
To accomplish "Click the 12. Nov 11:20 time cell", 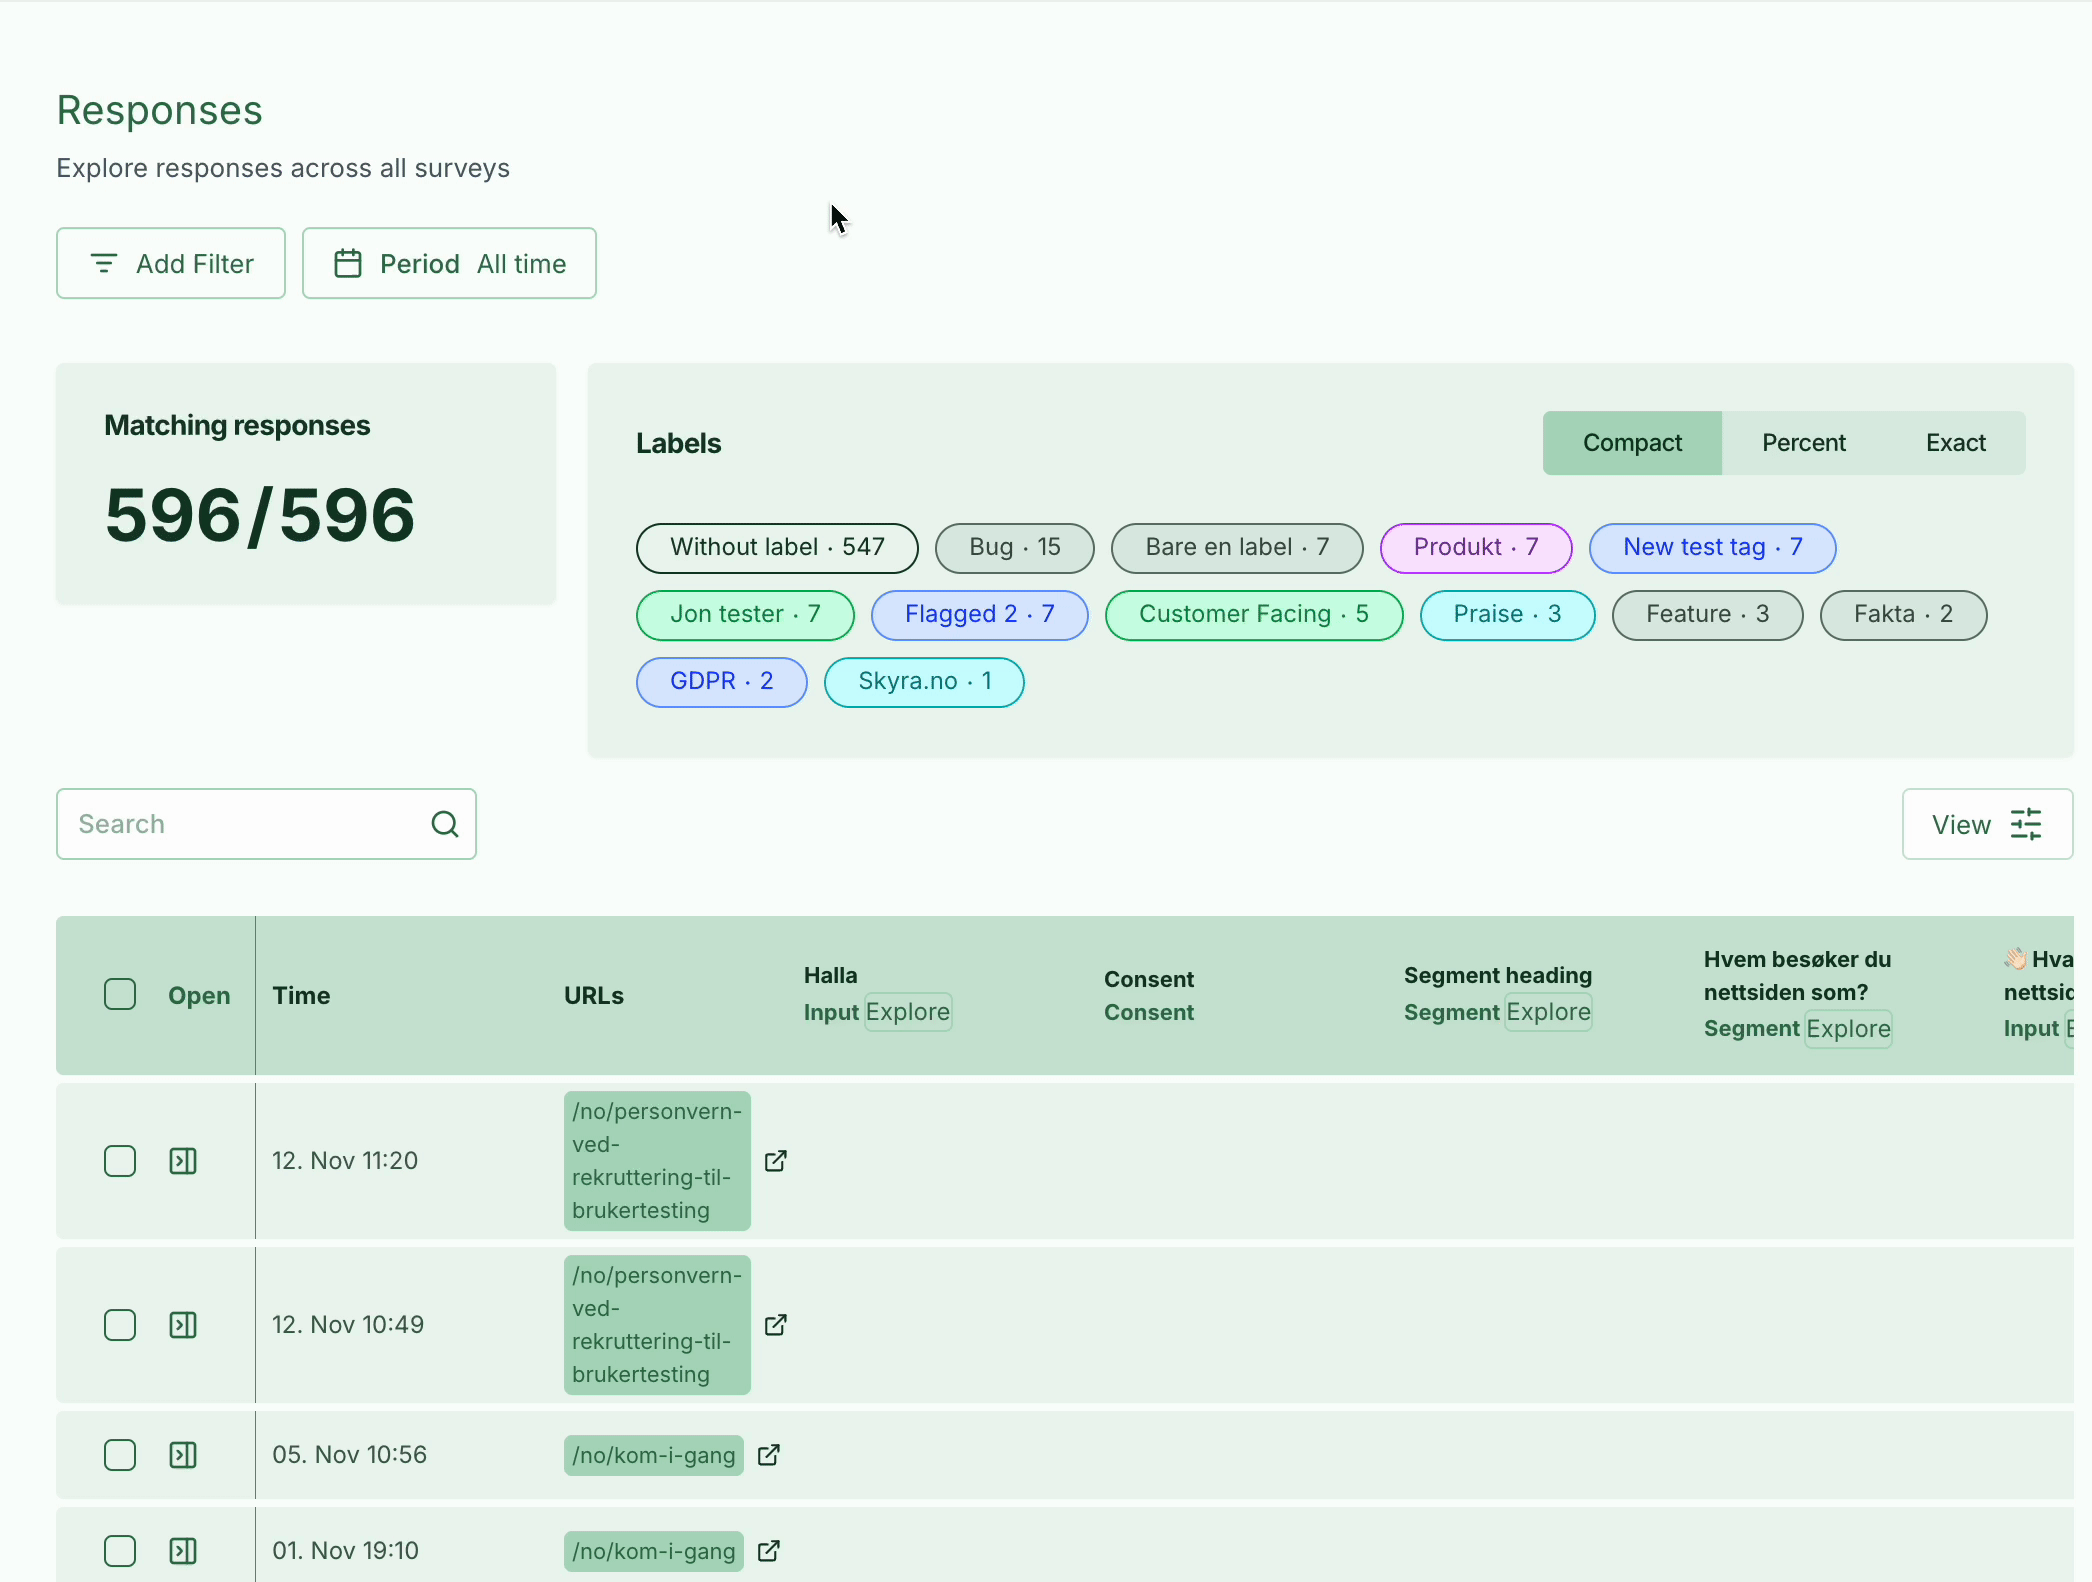I will coord(345,1161).
